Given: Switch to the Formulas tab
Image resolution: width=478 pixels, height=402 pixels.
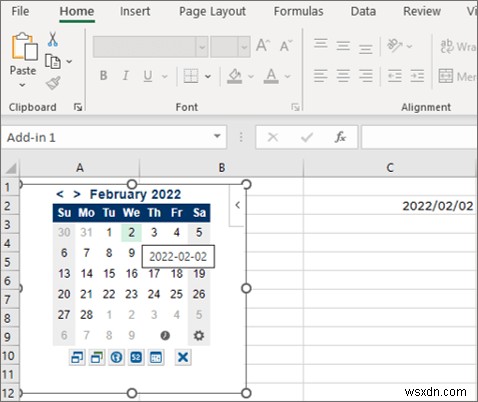Looking at the screenshot, I should coord(298,11).
